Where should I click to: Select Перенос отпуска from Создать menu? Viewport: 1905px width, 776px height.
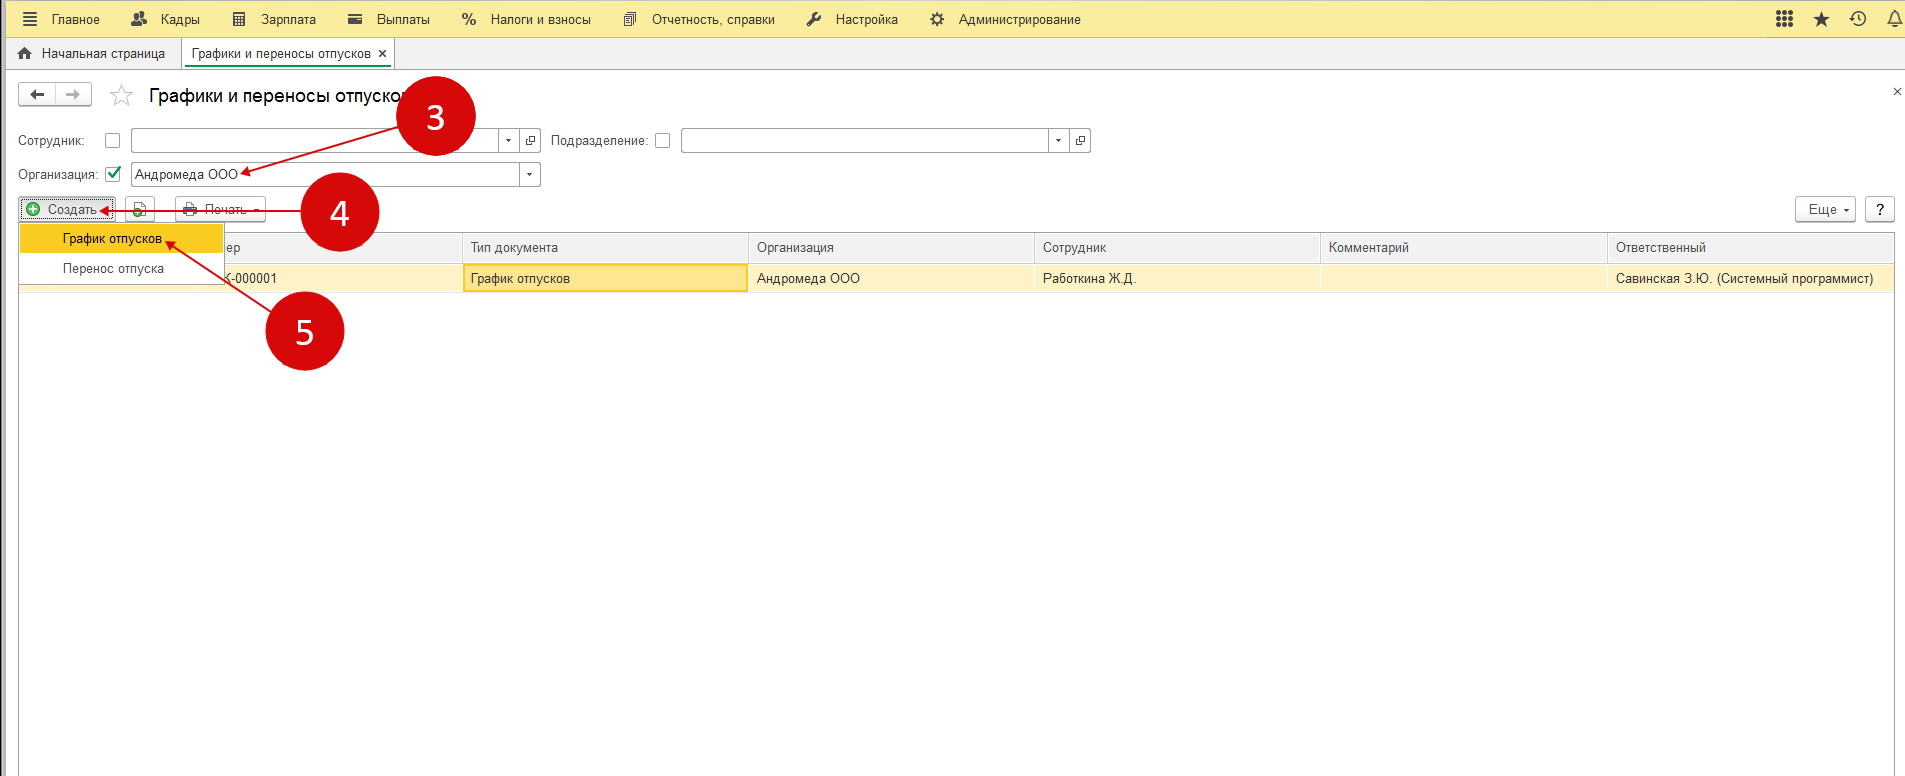pyautogui.click(x=121, y=269)
